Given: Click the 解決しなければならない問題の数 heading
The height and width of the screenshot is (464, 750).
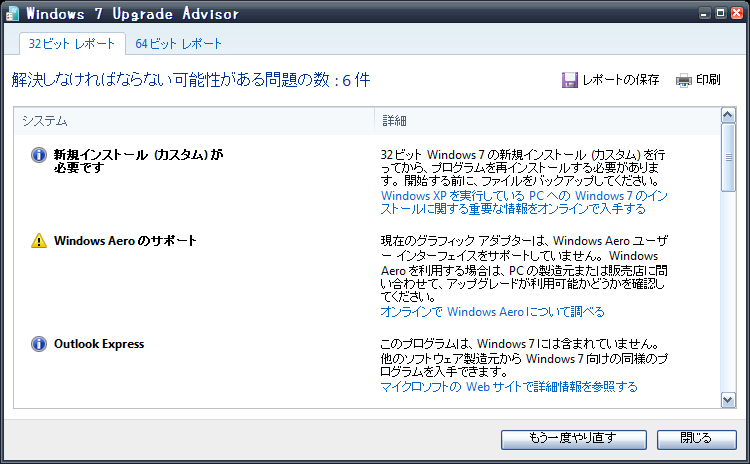Looking at the screenshot, I should [x=191, y=80].
